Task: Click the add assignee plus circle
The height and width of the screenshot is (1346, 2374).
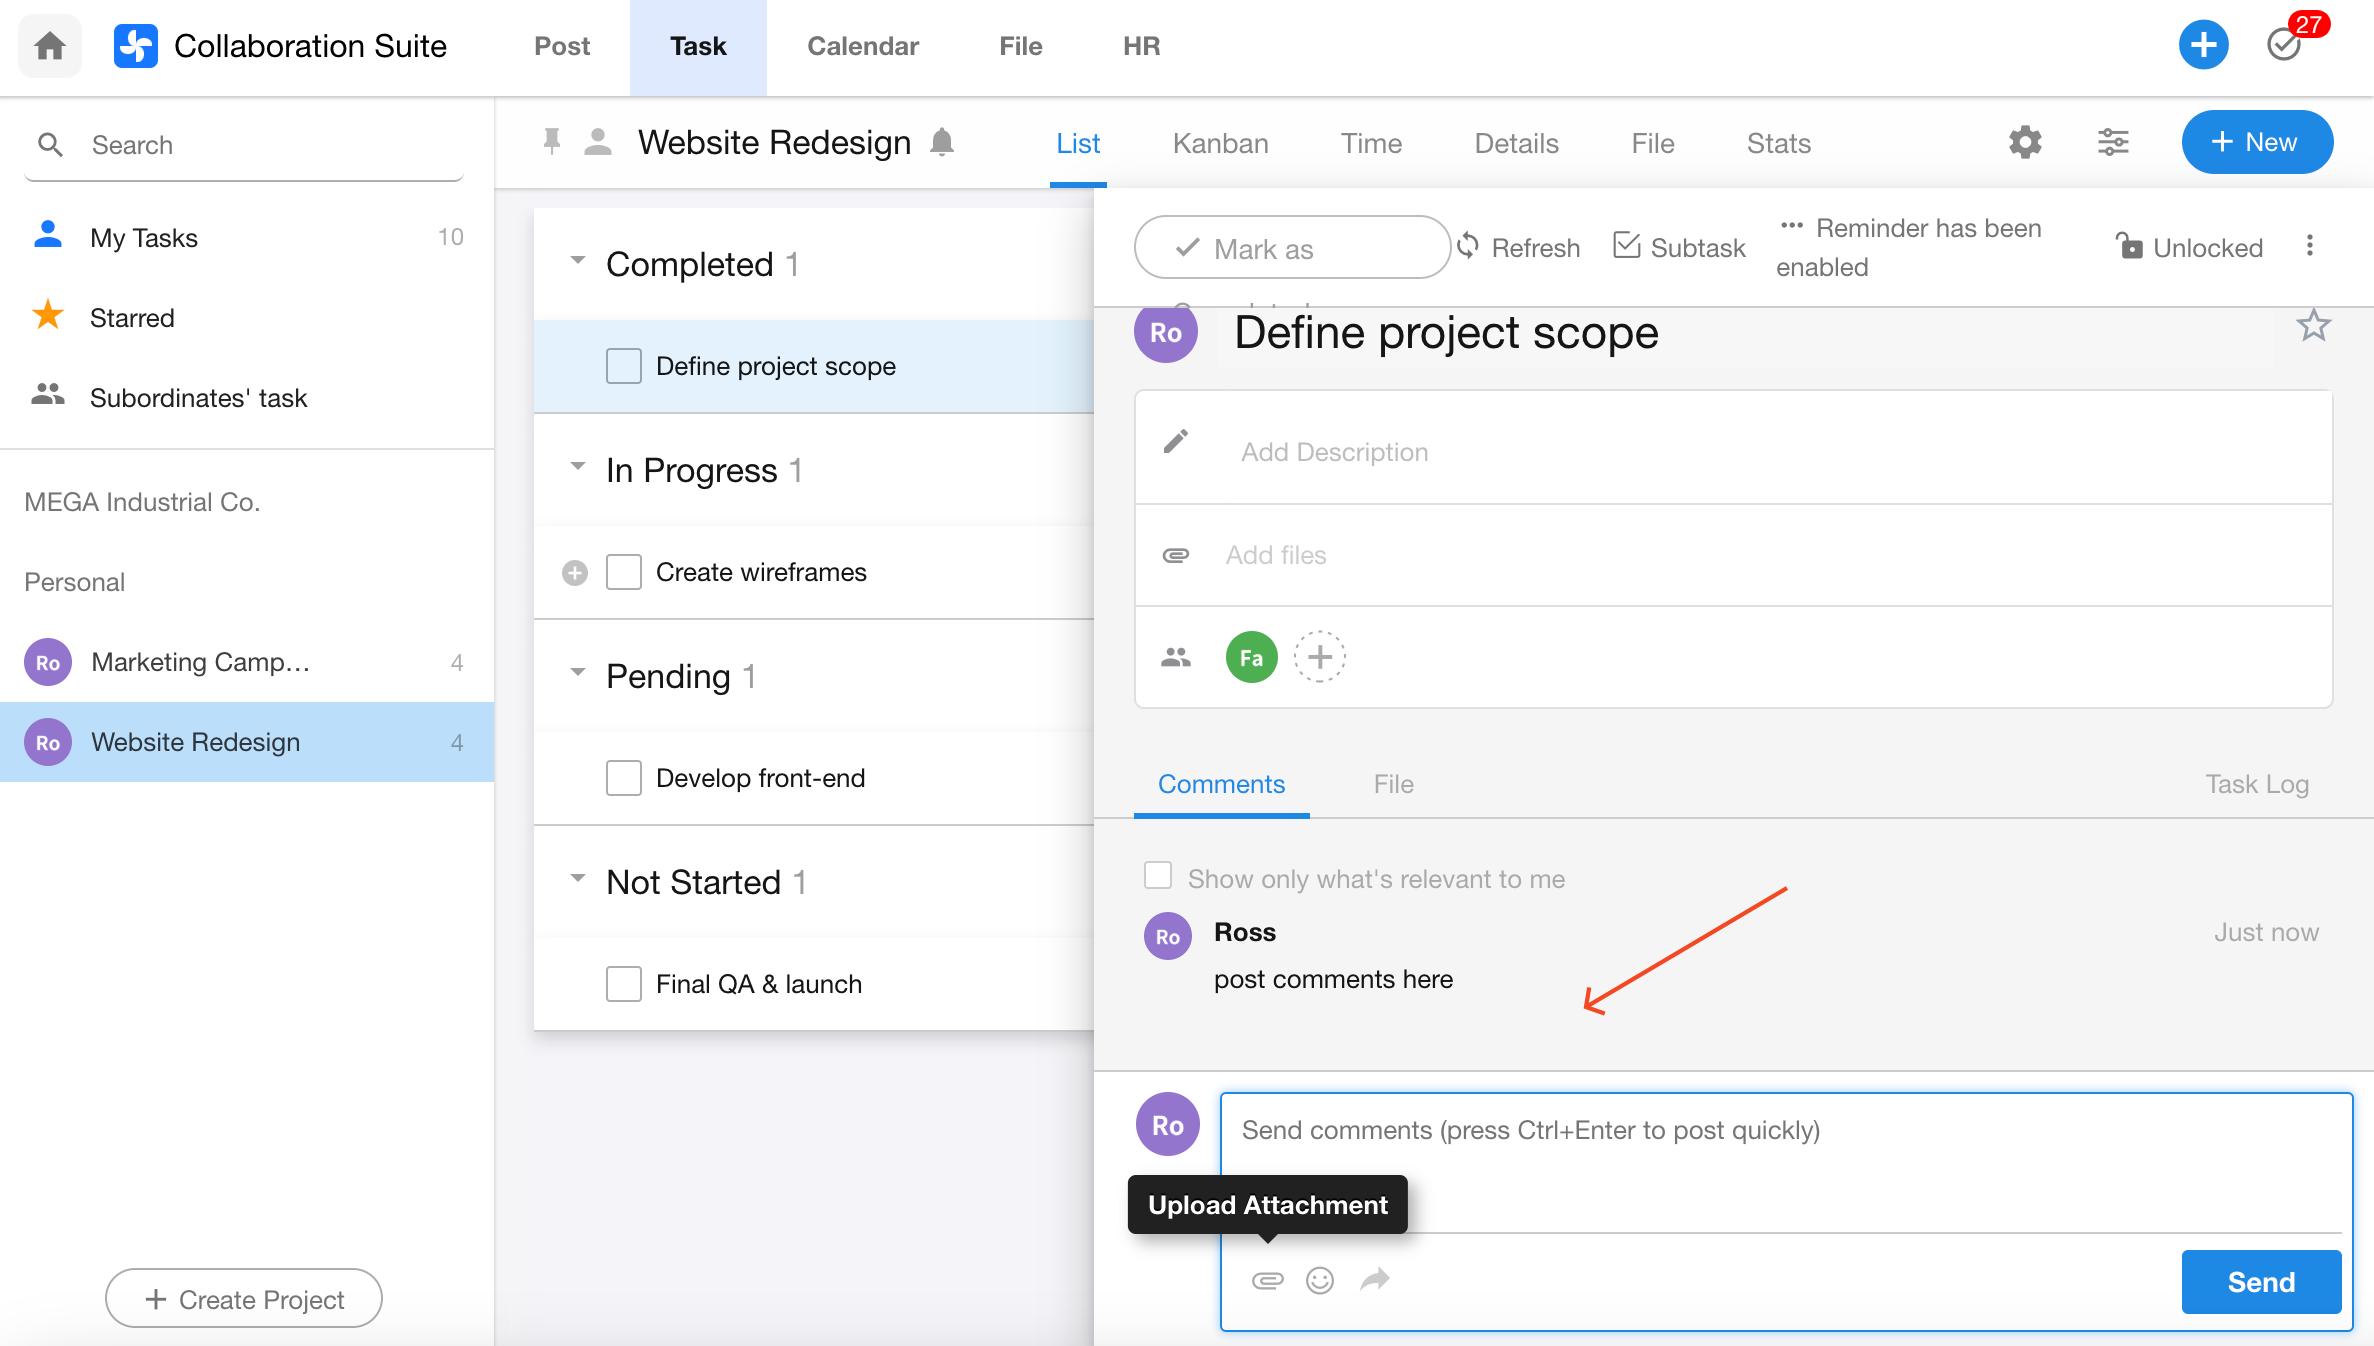Action: (1319, 657)
